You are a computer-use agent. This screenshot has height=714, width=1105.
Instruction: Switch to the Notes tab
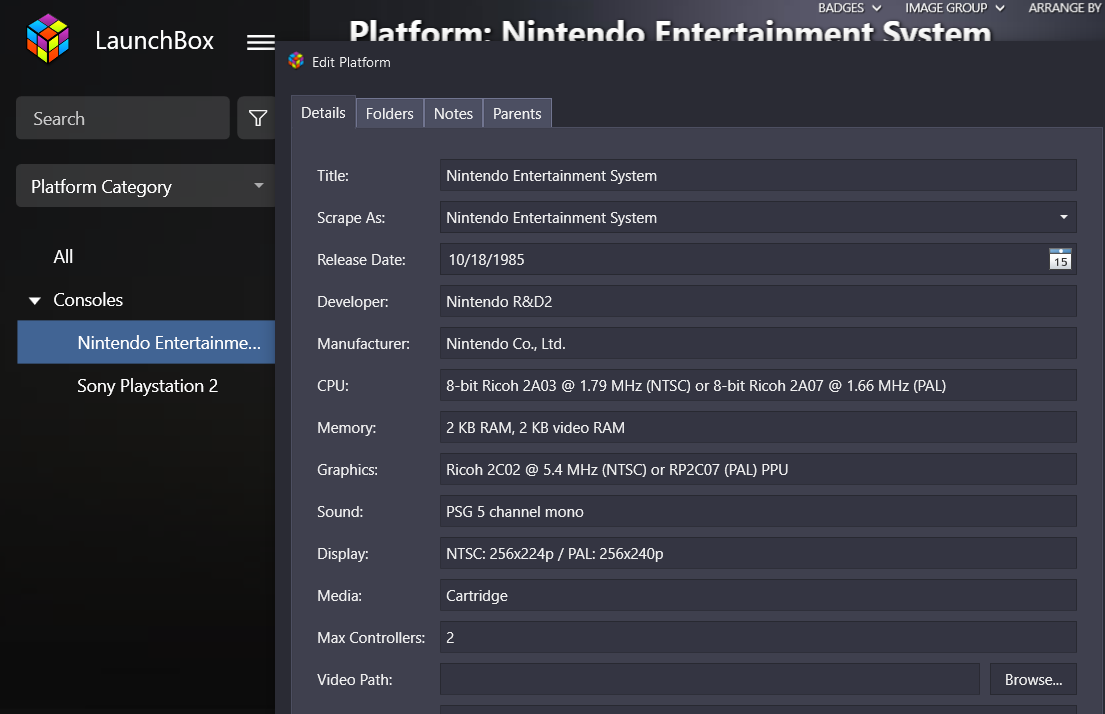click(453, 113)
